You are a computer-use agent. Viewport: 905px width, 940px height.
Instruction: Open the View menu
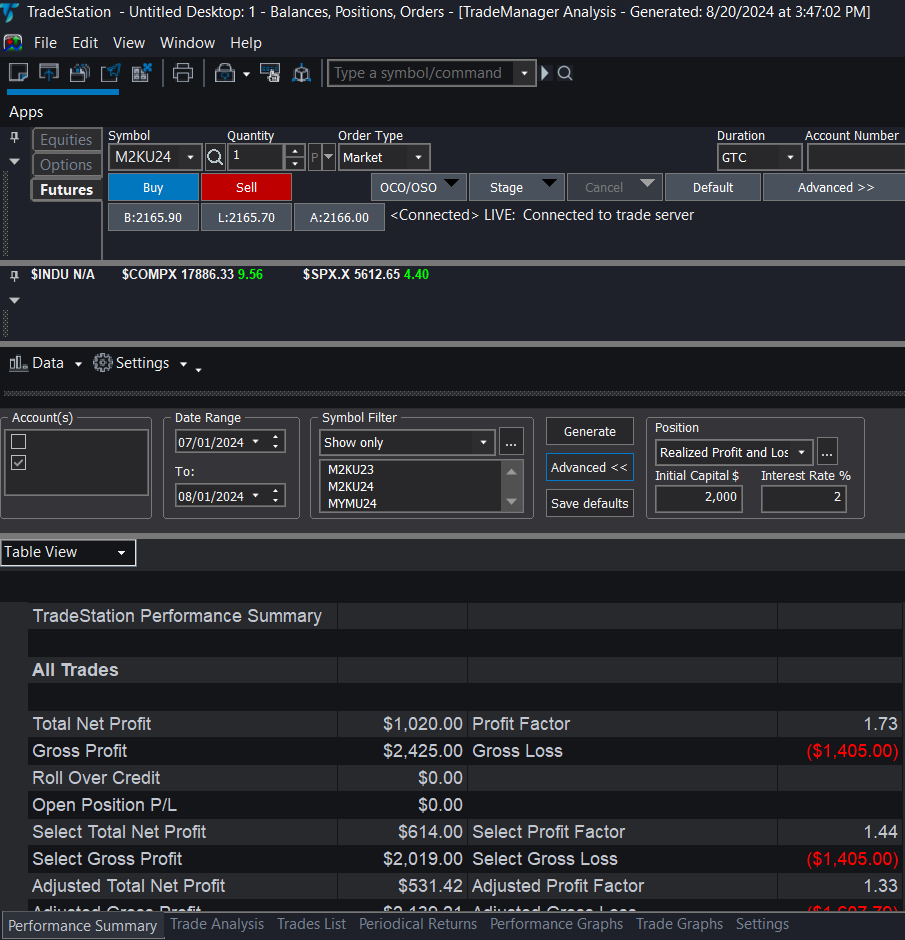(129, 43)
